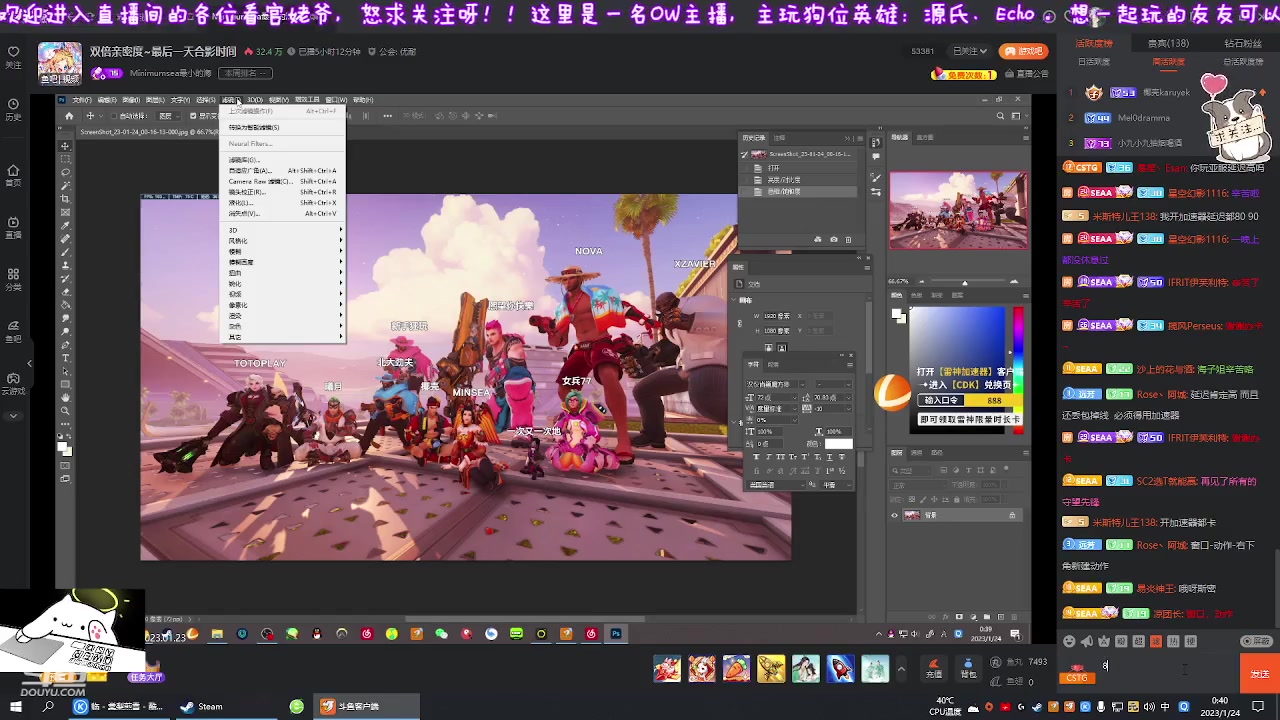The image size is (1280, 720).
Task: Click the character color white swatch
Action: pyautogui.click(x=838, y=444)
